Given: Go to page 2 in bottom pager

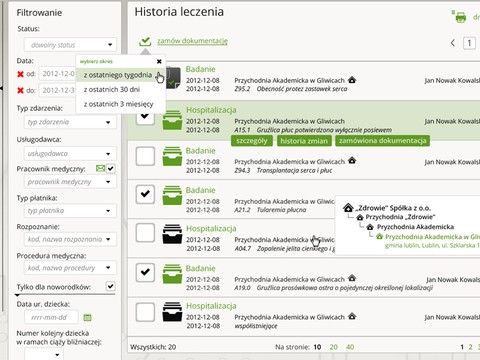Looking at the screenshot, I should pyautogui.click(x=470, y=347).
